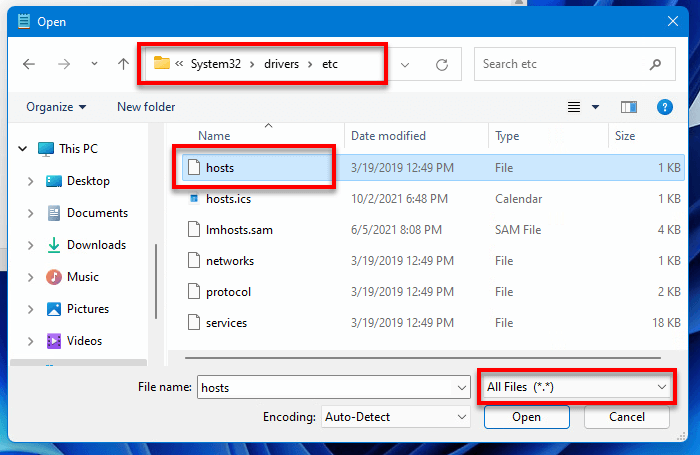Screen dimensions: 700x455
Task: Select drivers in the address path
Action: [281, 64]
